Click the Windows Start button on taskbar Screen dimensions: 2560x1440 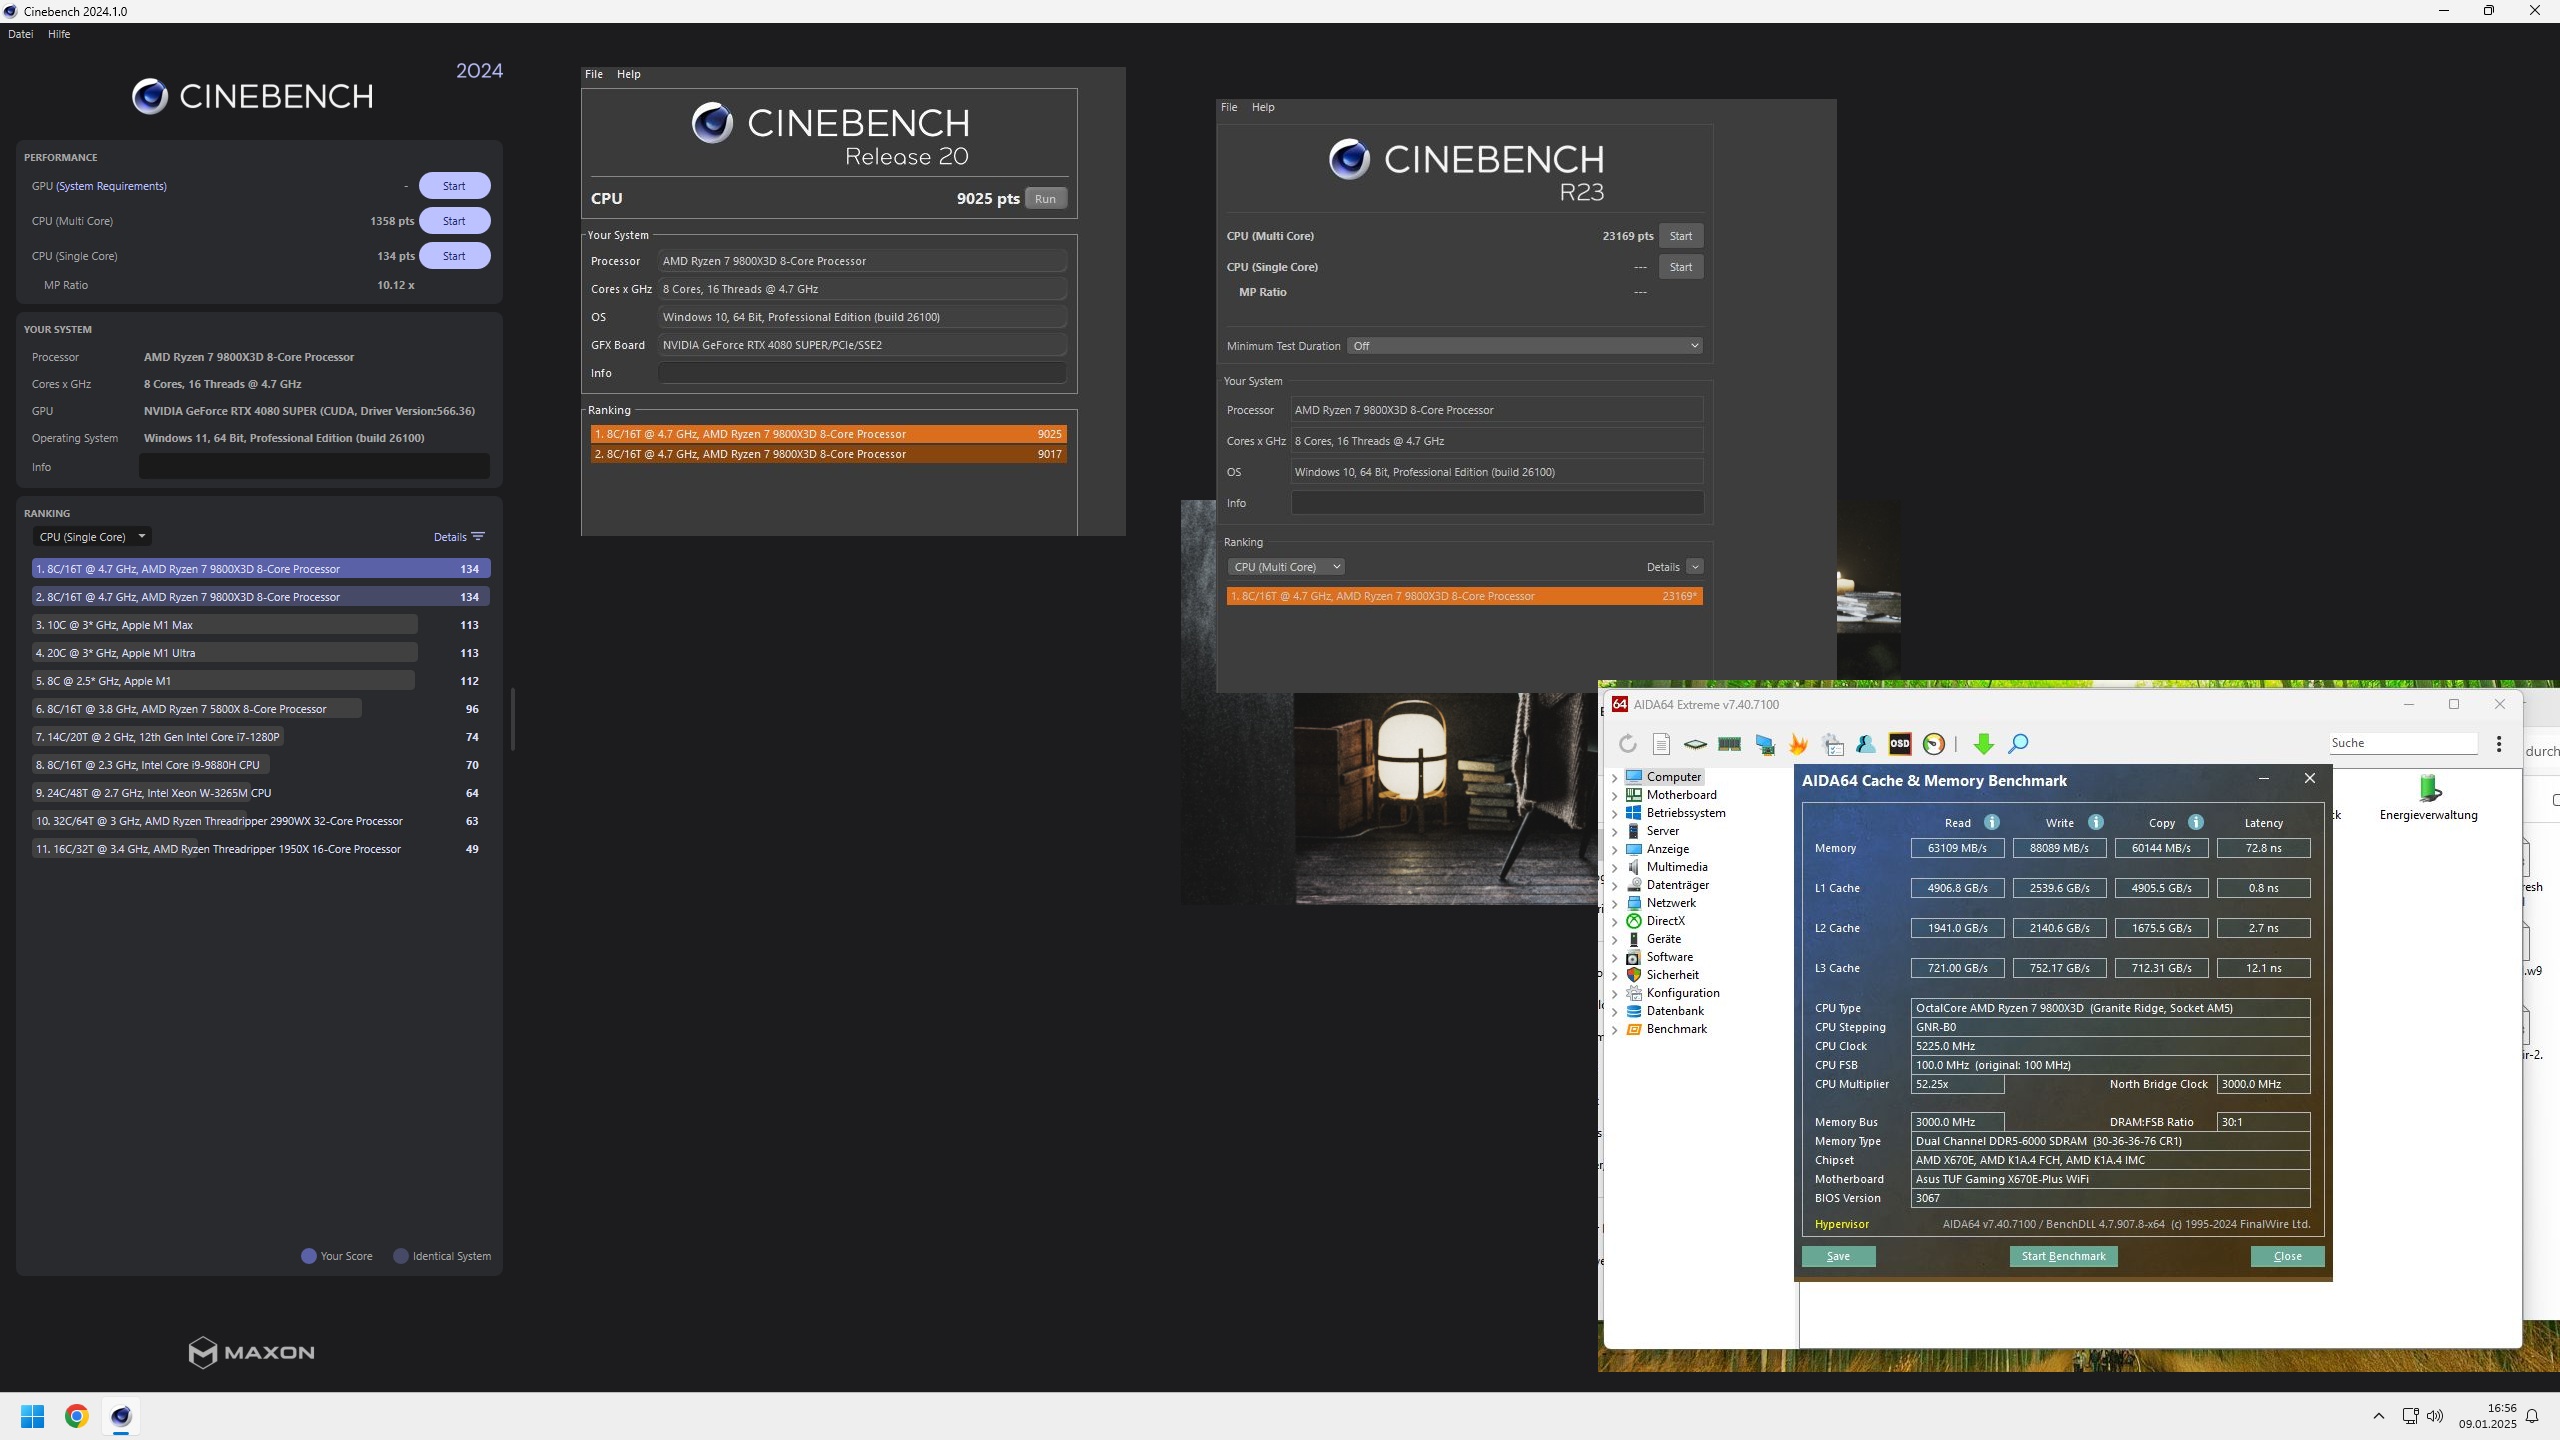[33, 1416]
